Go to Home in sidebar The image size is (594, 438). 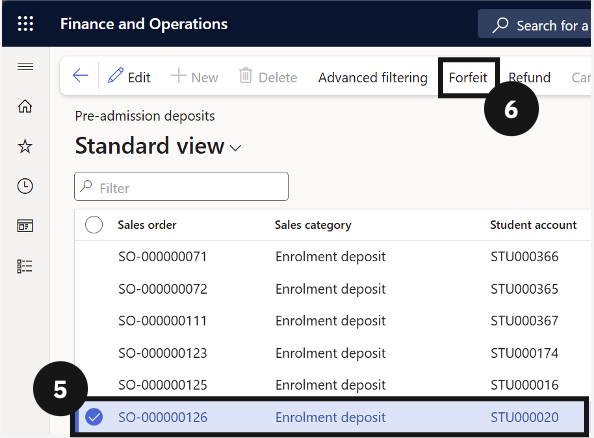25,106
